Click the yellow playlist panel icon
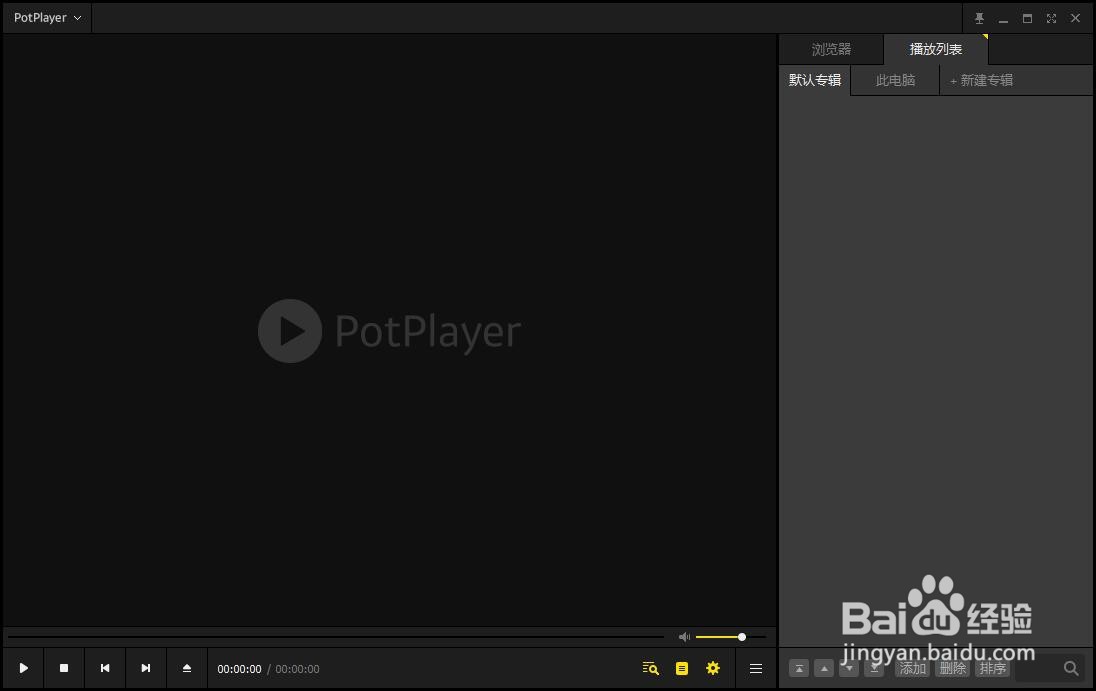 pyautogui.click(x=682, y=668)
